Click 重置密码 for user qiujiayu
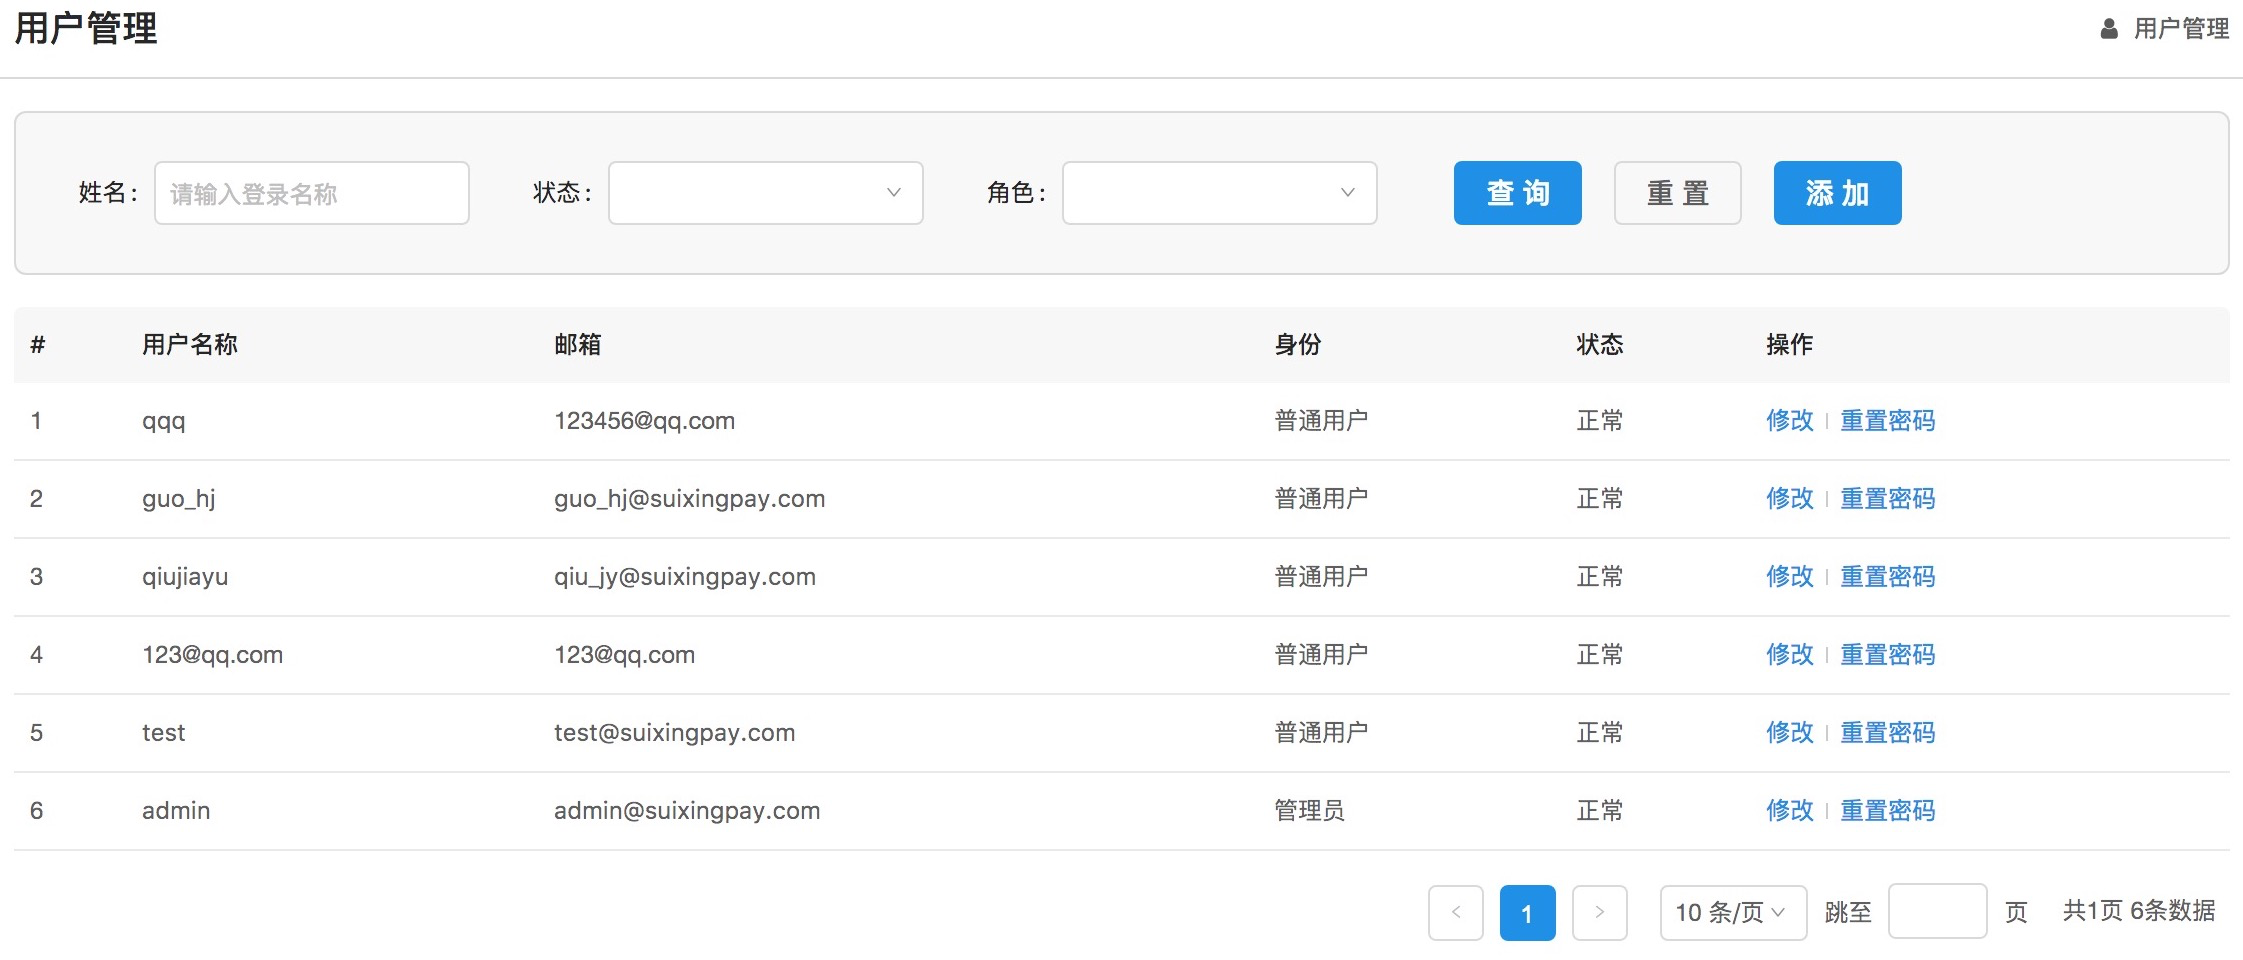This screenshot has height=960, width=2243. (1888, 577)
